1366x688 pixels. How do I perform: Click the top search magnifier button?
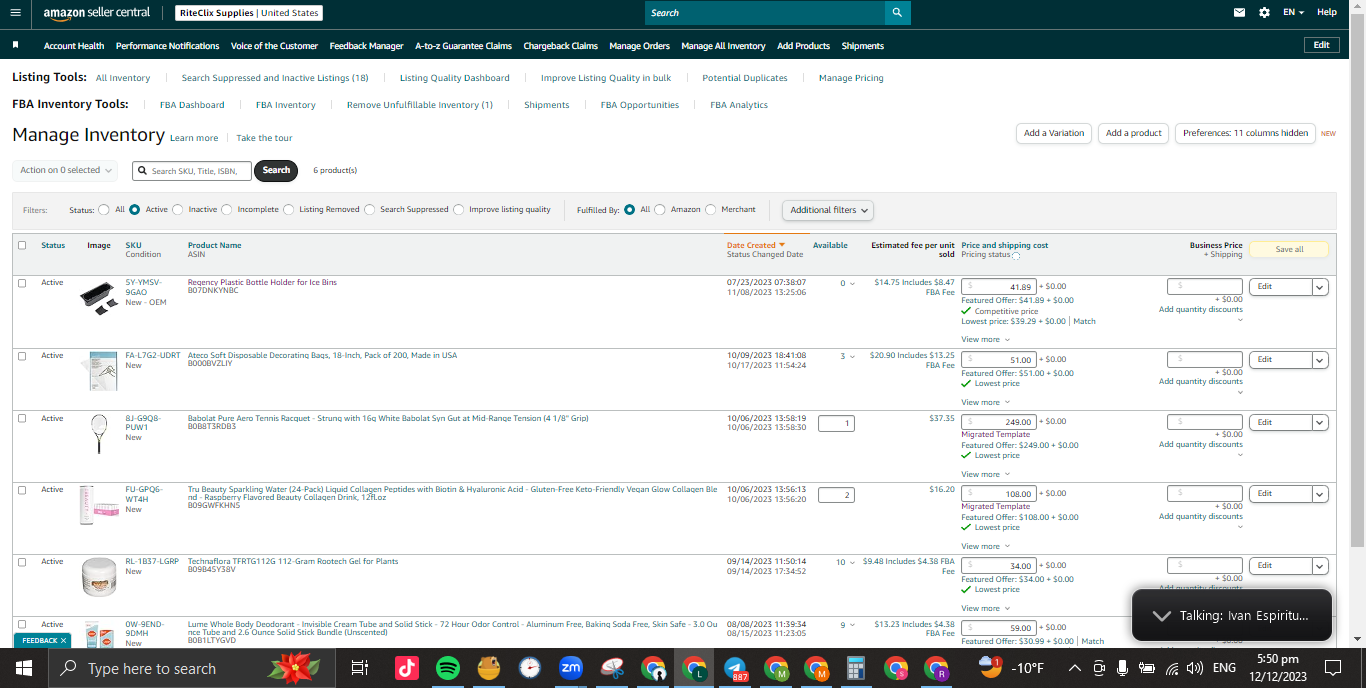pos(898,12)
